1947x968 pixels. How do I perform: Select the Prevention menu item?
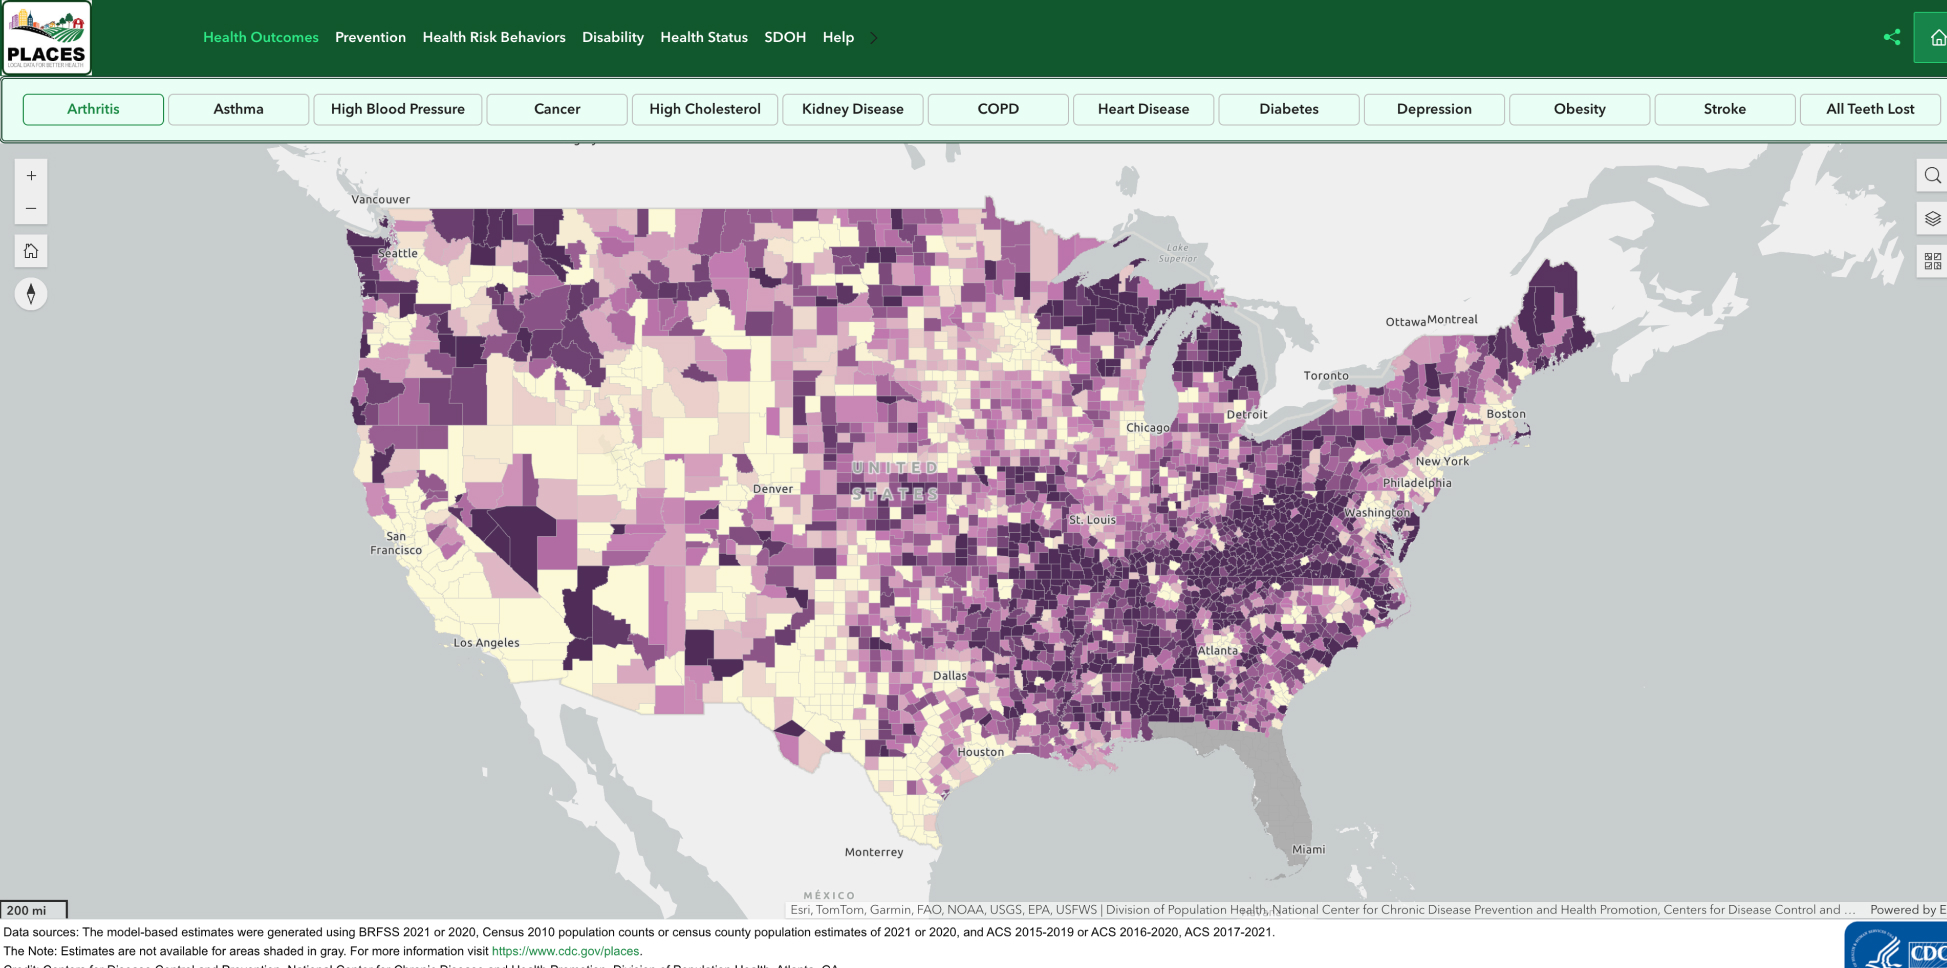tap(371, 37)
